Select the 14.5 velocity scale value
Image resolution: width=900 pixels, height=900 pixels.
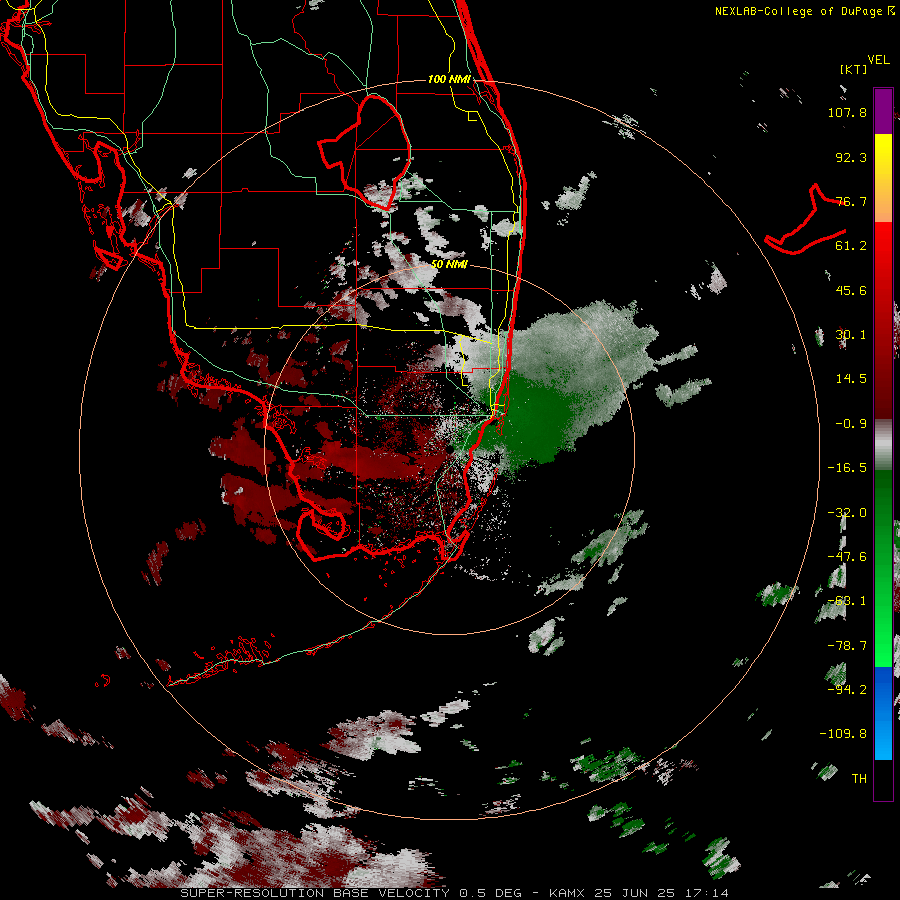(x=851, y=379)
